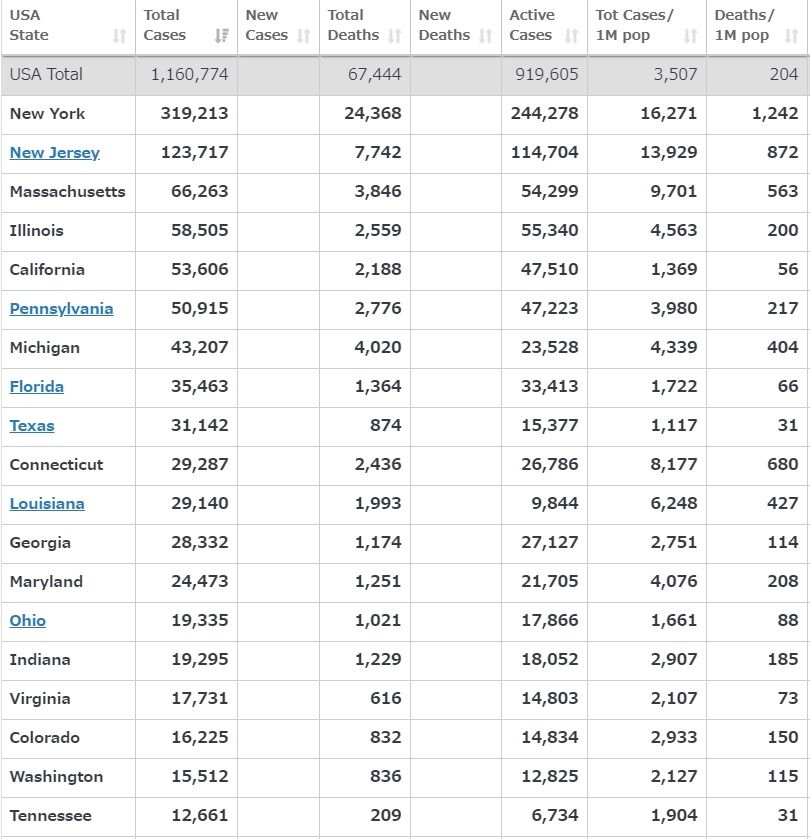Screen dimensions: 810x839
Task: Click the sort icon beside Tot Cases/1M pop
Action: 690,36
